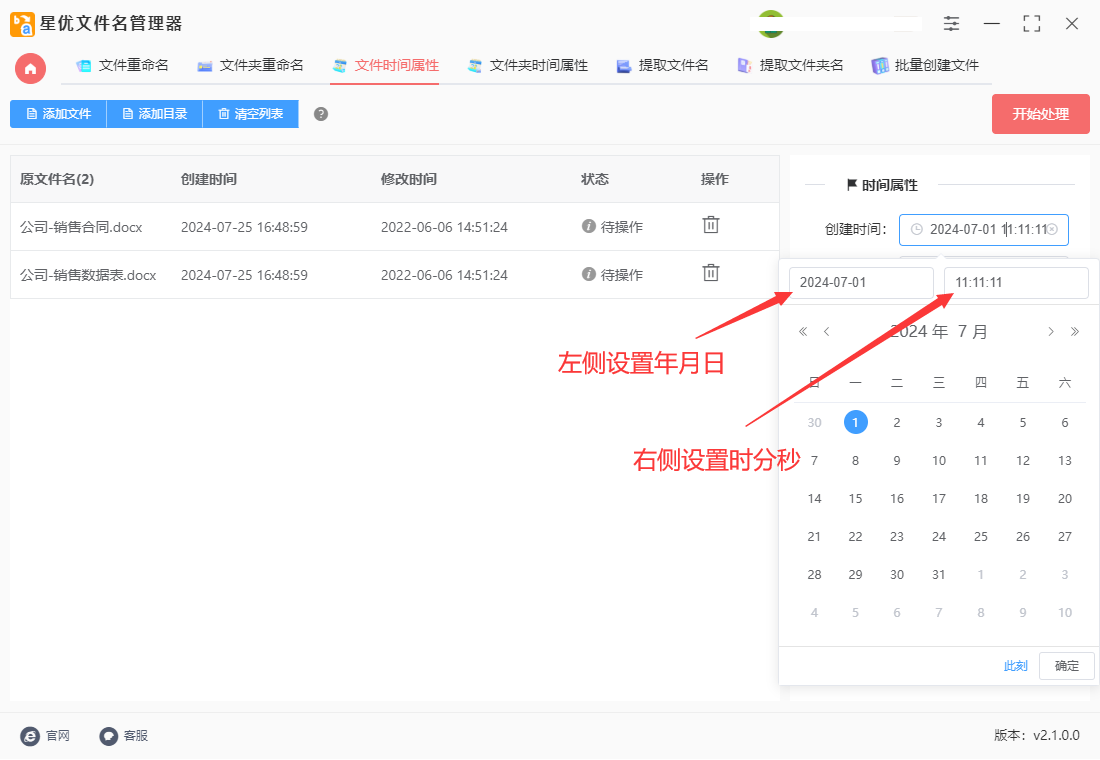
Task: Go to next month with right arrow
Action: click(1051, 332)
